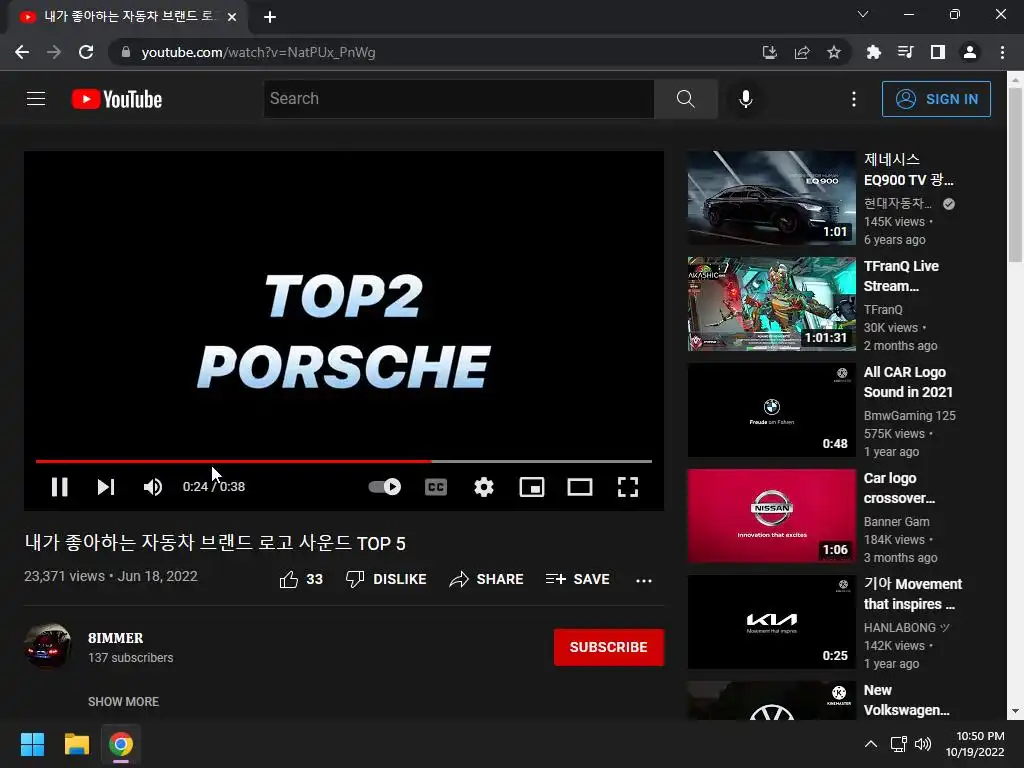
Task: Open a new browser tab
Action: tap(270, 17)
